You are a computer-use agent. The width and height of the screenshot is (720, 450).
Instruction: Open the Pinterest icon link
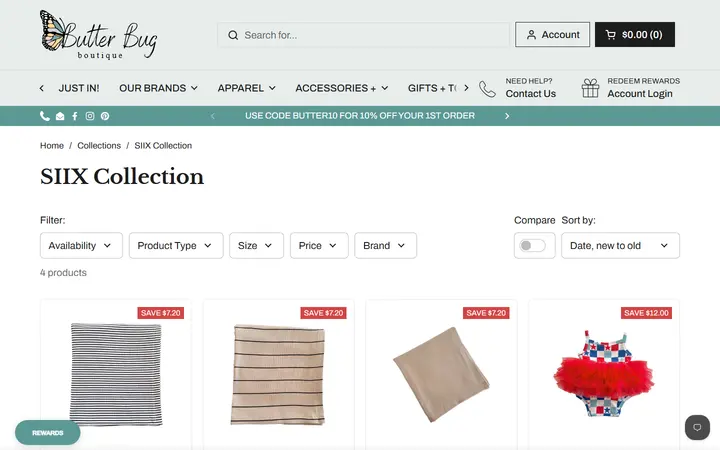pyautogui.click(x=105, y=116)
